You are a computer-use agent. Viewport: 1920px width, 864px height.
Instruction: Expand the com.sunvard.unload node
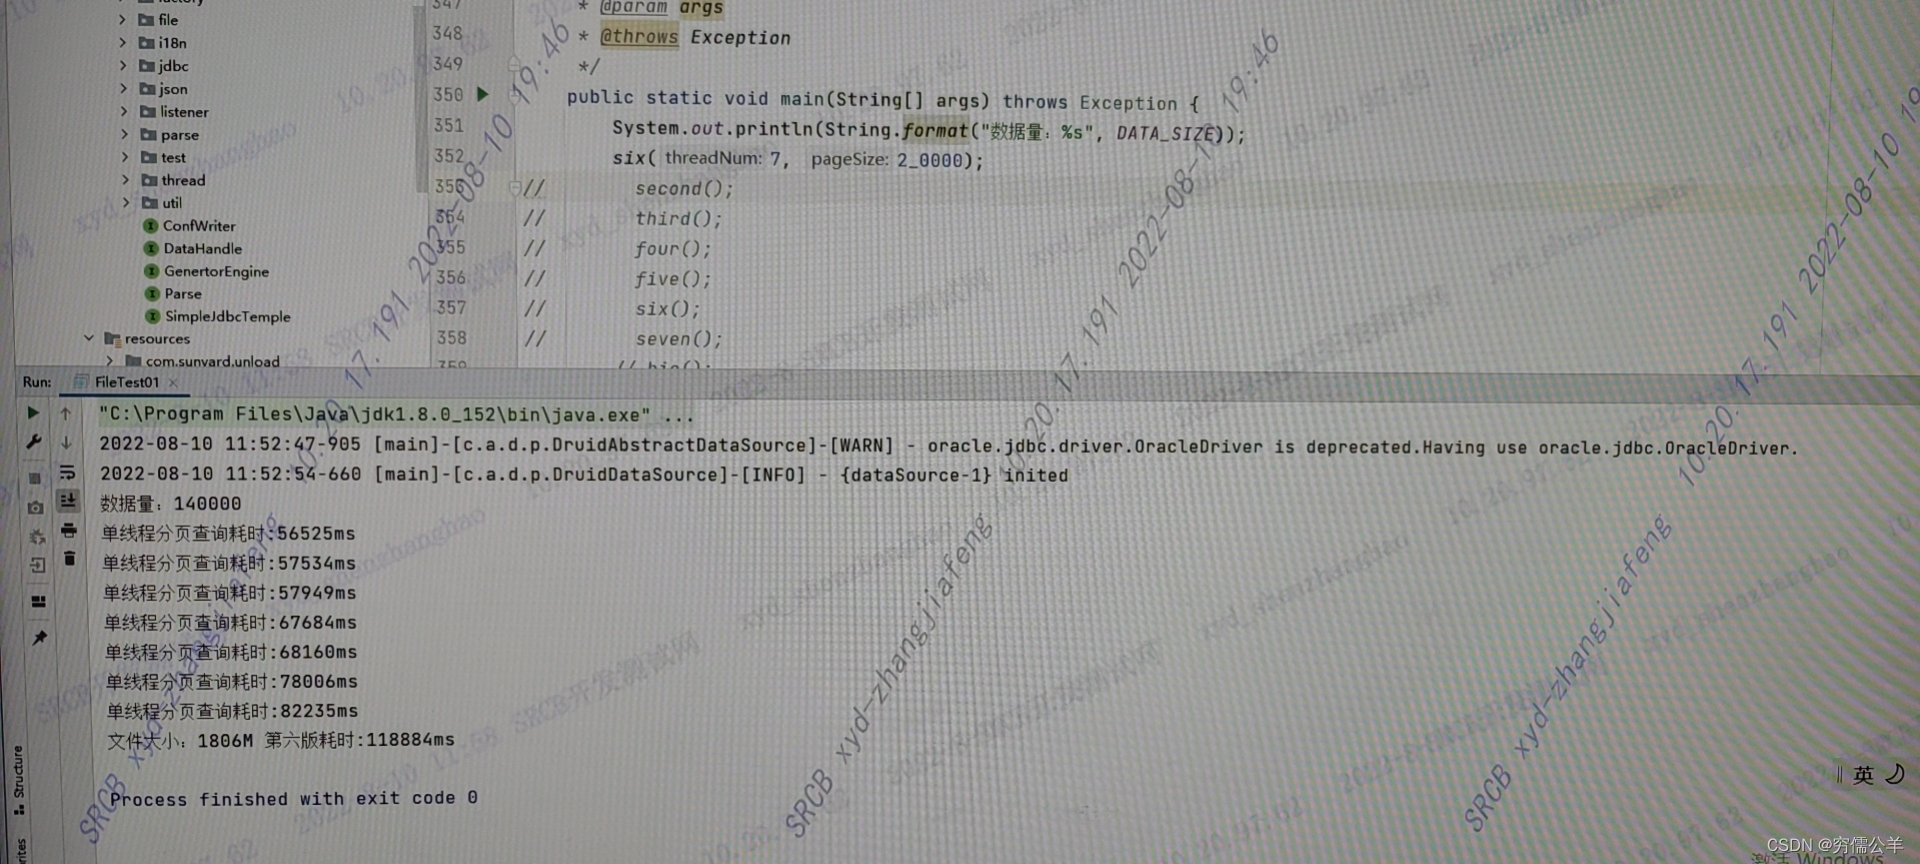[110, 360]
